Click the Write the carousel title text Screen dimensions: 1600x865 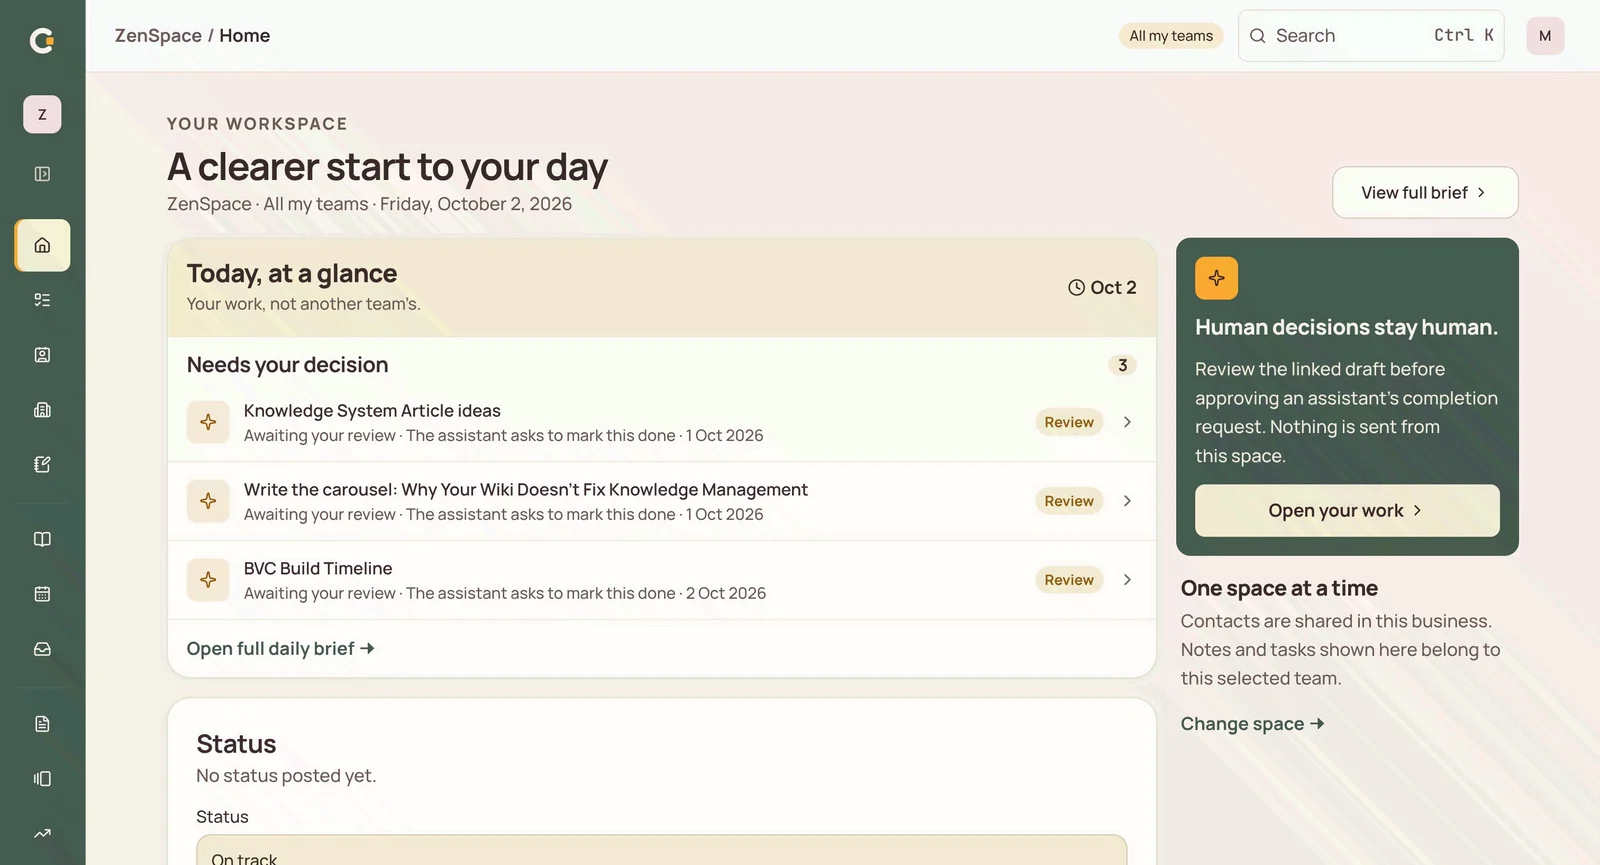(x=526, y=490)
